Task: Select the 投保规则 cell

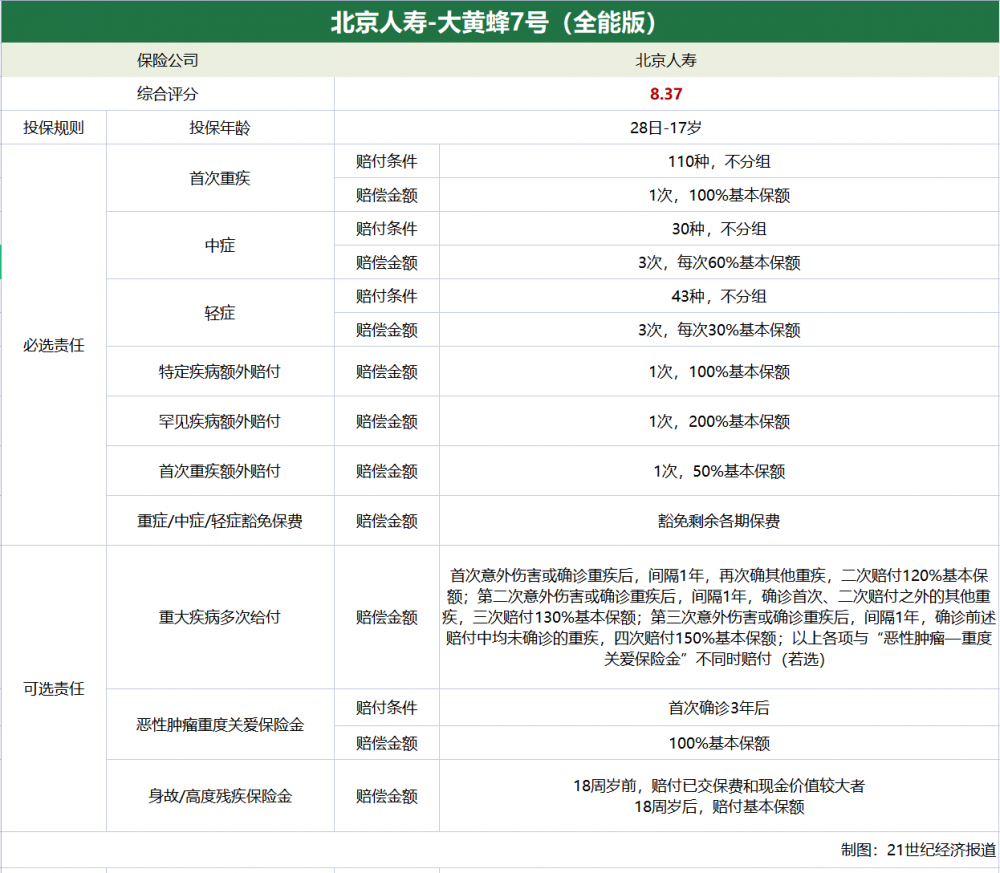Action: (x=54, y=128)
